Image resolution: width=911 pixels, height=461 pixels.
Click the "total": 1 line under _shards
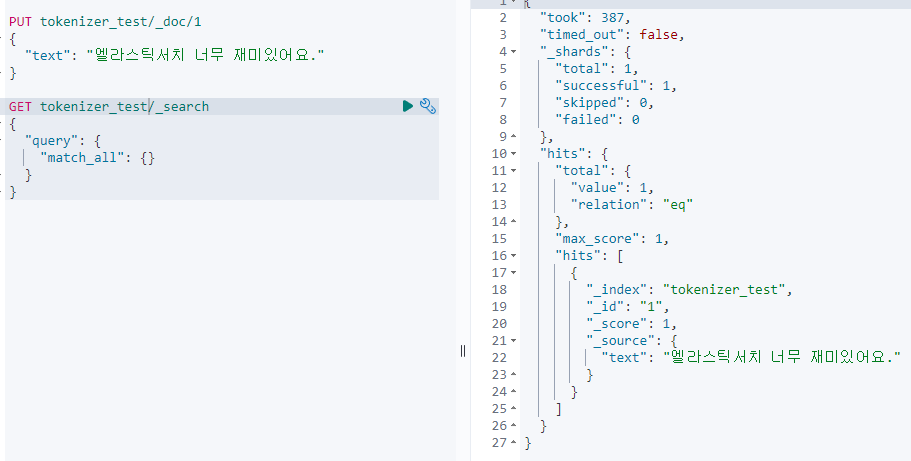click(x=597, y=69)
